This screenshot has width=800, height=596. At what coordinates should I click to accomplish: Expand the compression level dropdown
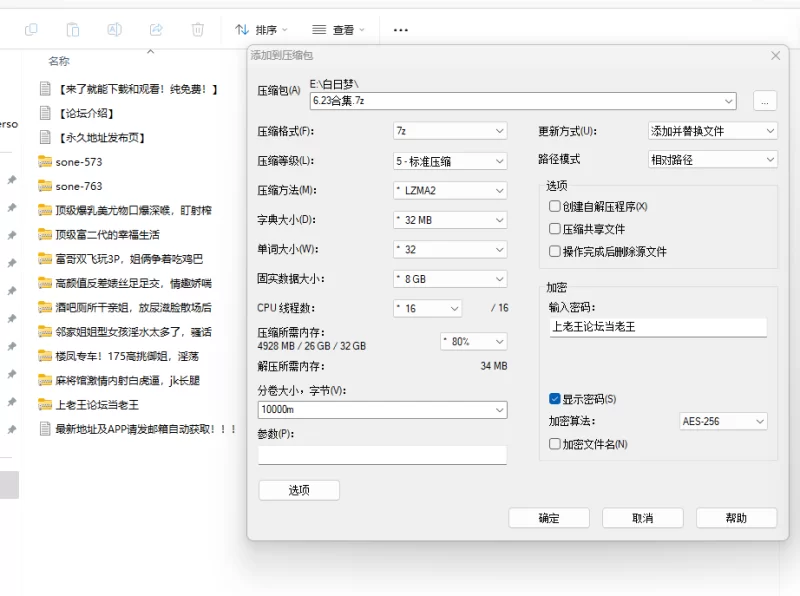[x=450, y=161]
